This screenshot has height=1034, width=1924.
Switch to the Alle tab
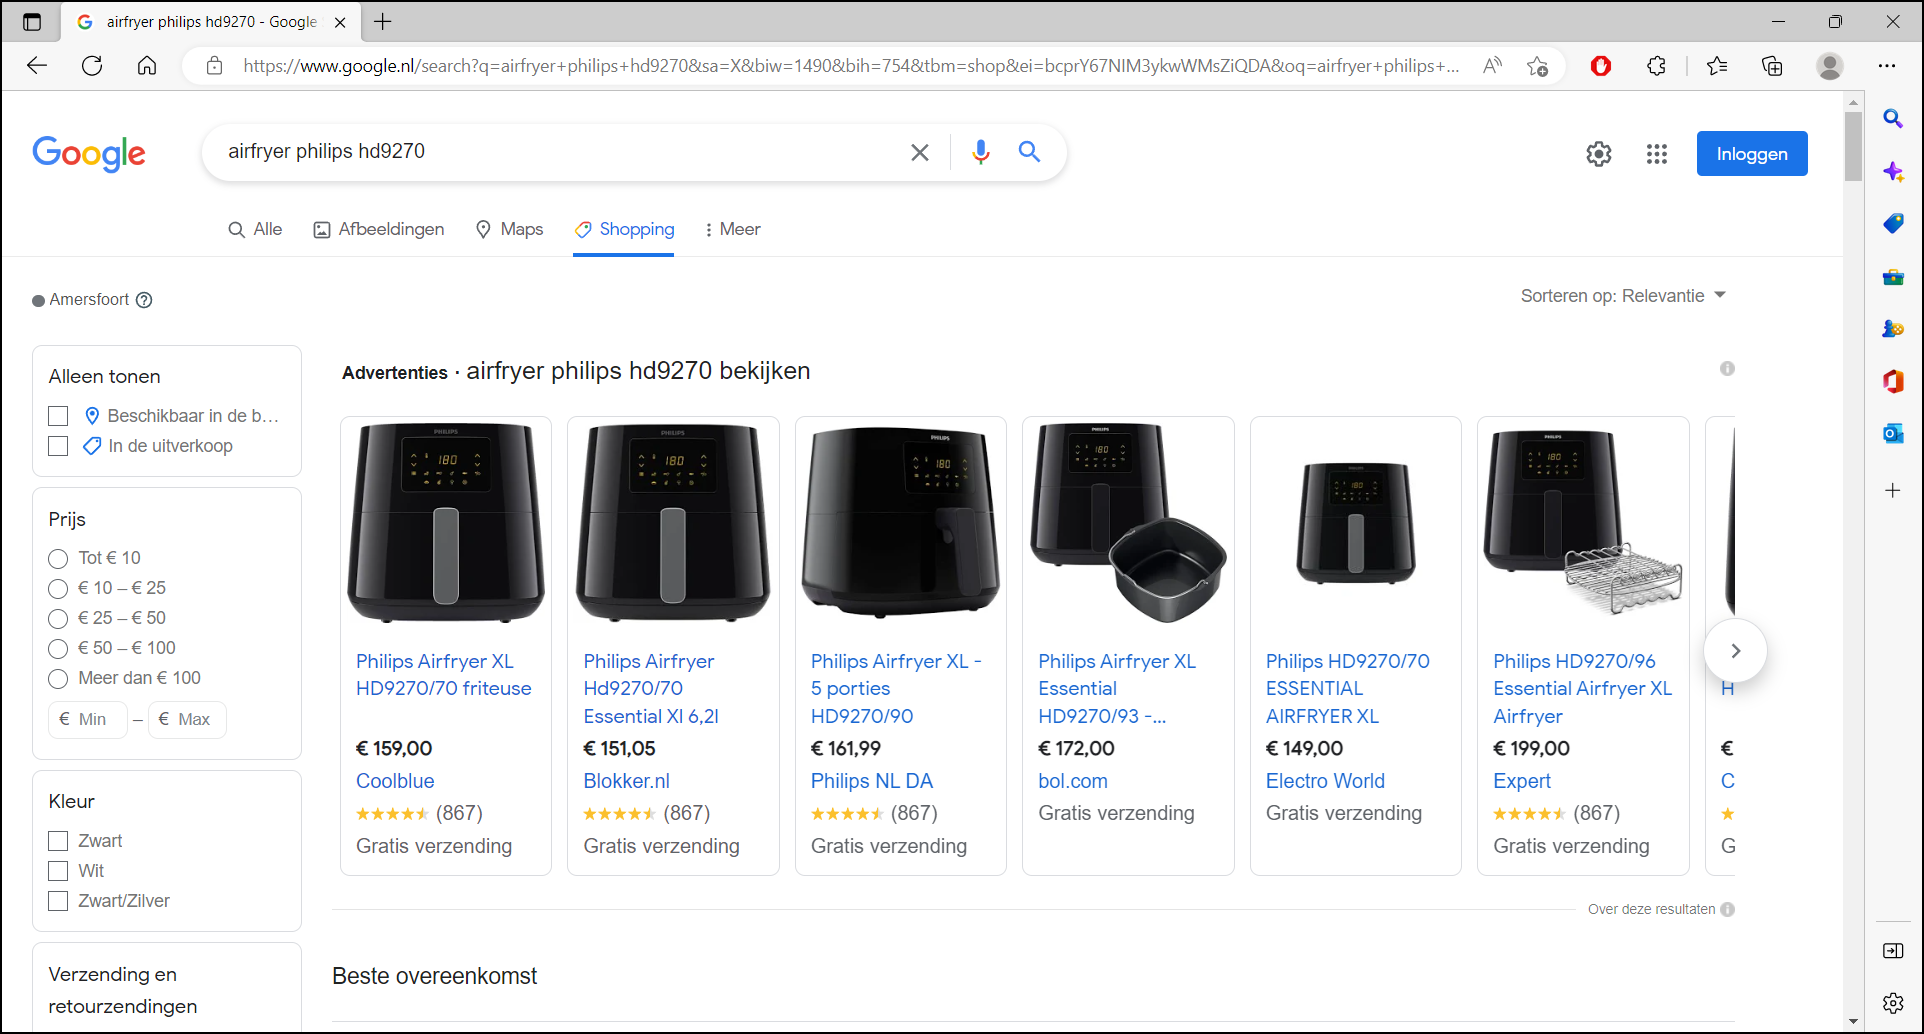255,229
